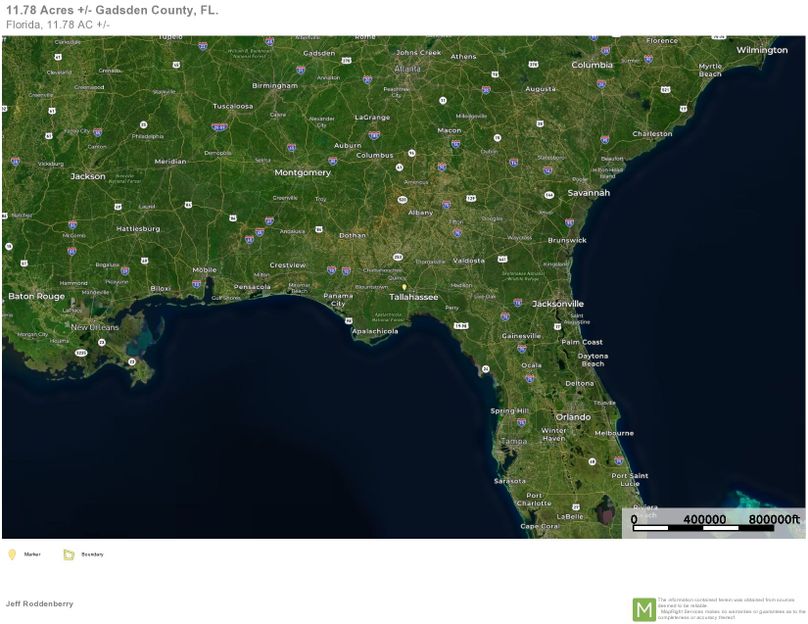Click the 'Florida, 11.78 AC +/-' subtitle
This screenshot has height=624, width=808.
click(x=58, y=24)
